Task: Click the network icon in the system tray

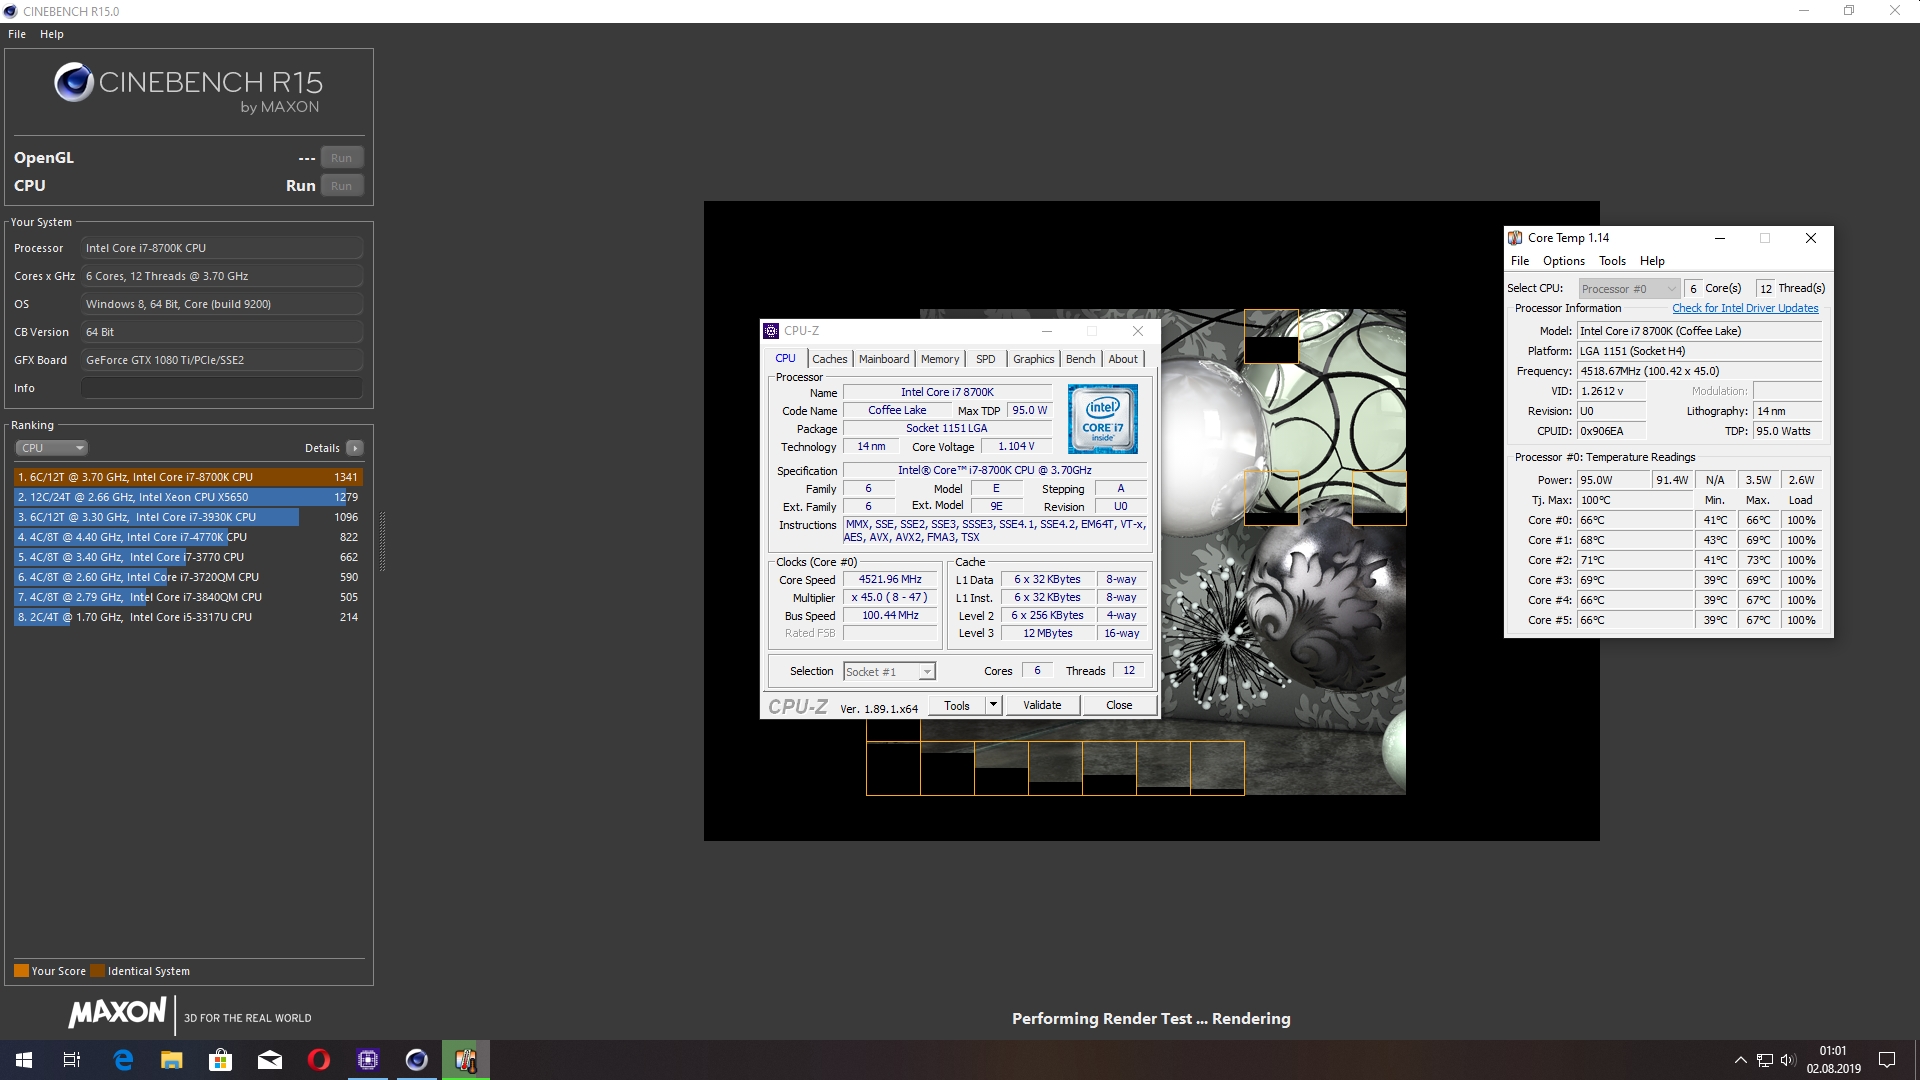Action: point(1765,1060)
